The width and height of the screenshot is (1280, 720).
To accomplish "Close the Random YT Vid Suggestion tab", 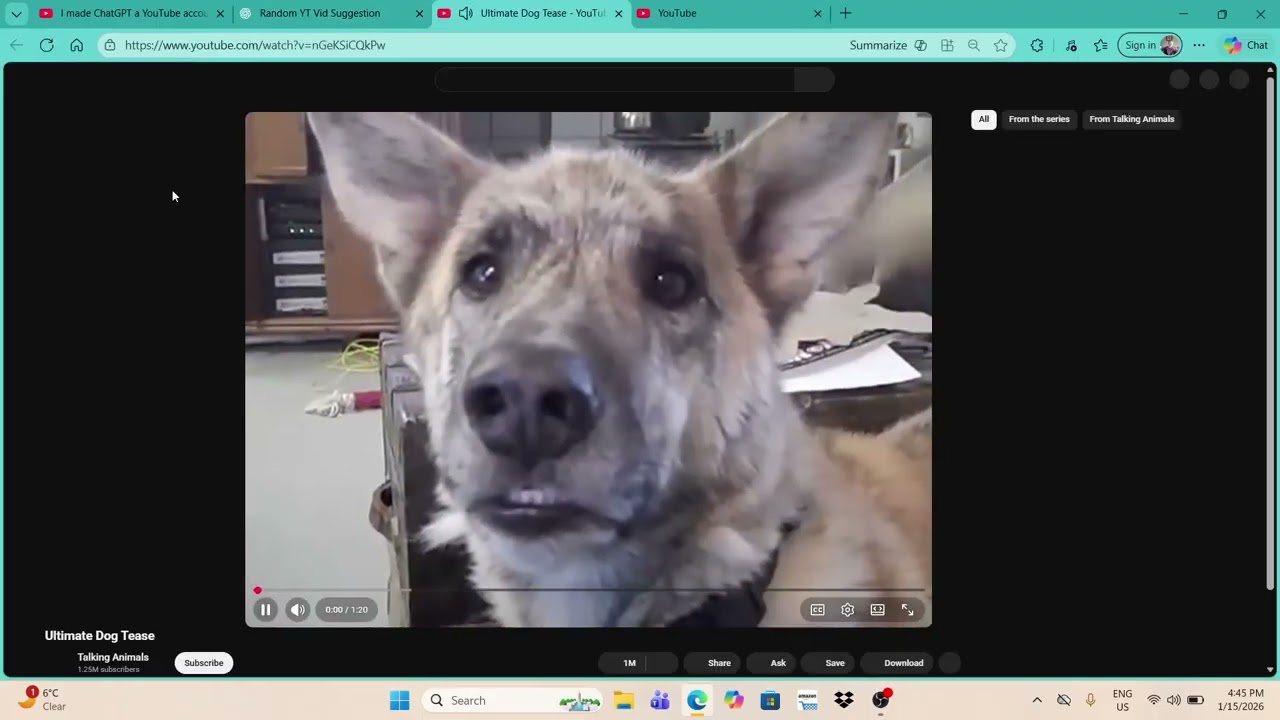I will pyautogui.click(x=419, y=13).
